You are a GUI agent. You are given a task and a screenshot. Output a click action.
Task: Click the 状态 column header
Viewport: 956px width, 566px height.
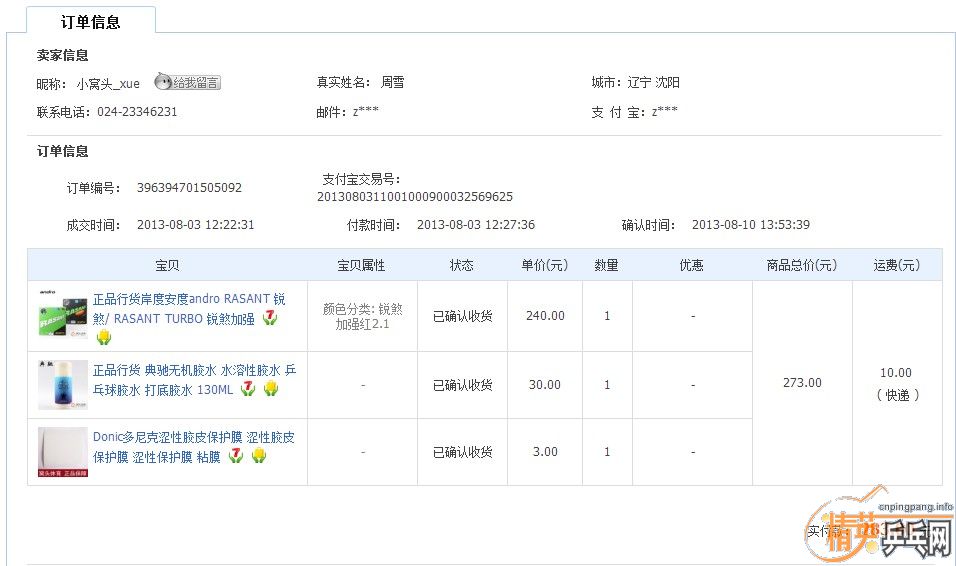point(462,265)
